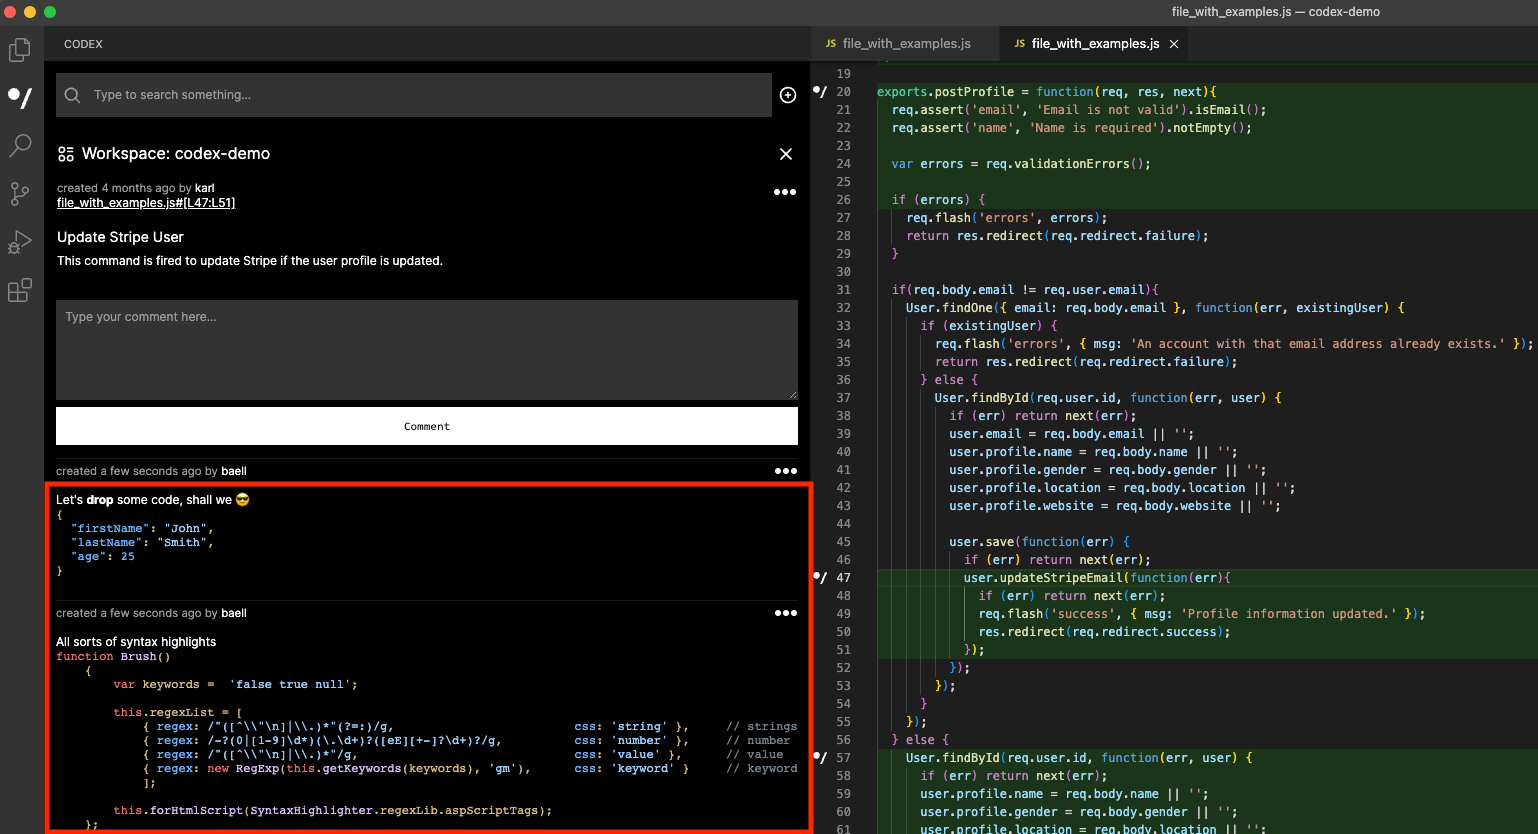Open the Search view in activity bar
Viewport: 1538px width, 834px height.
click(20, 145)
